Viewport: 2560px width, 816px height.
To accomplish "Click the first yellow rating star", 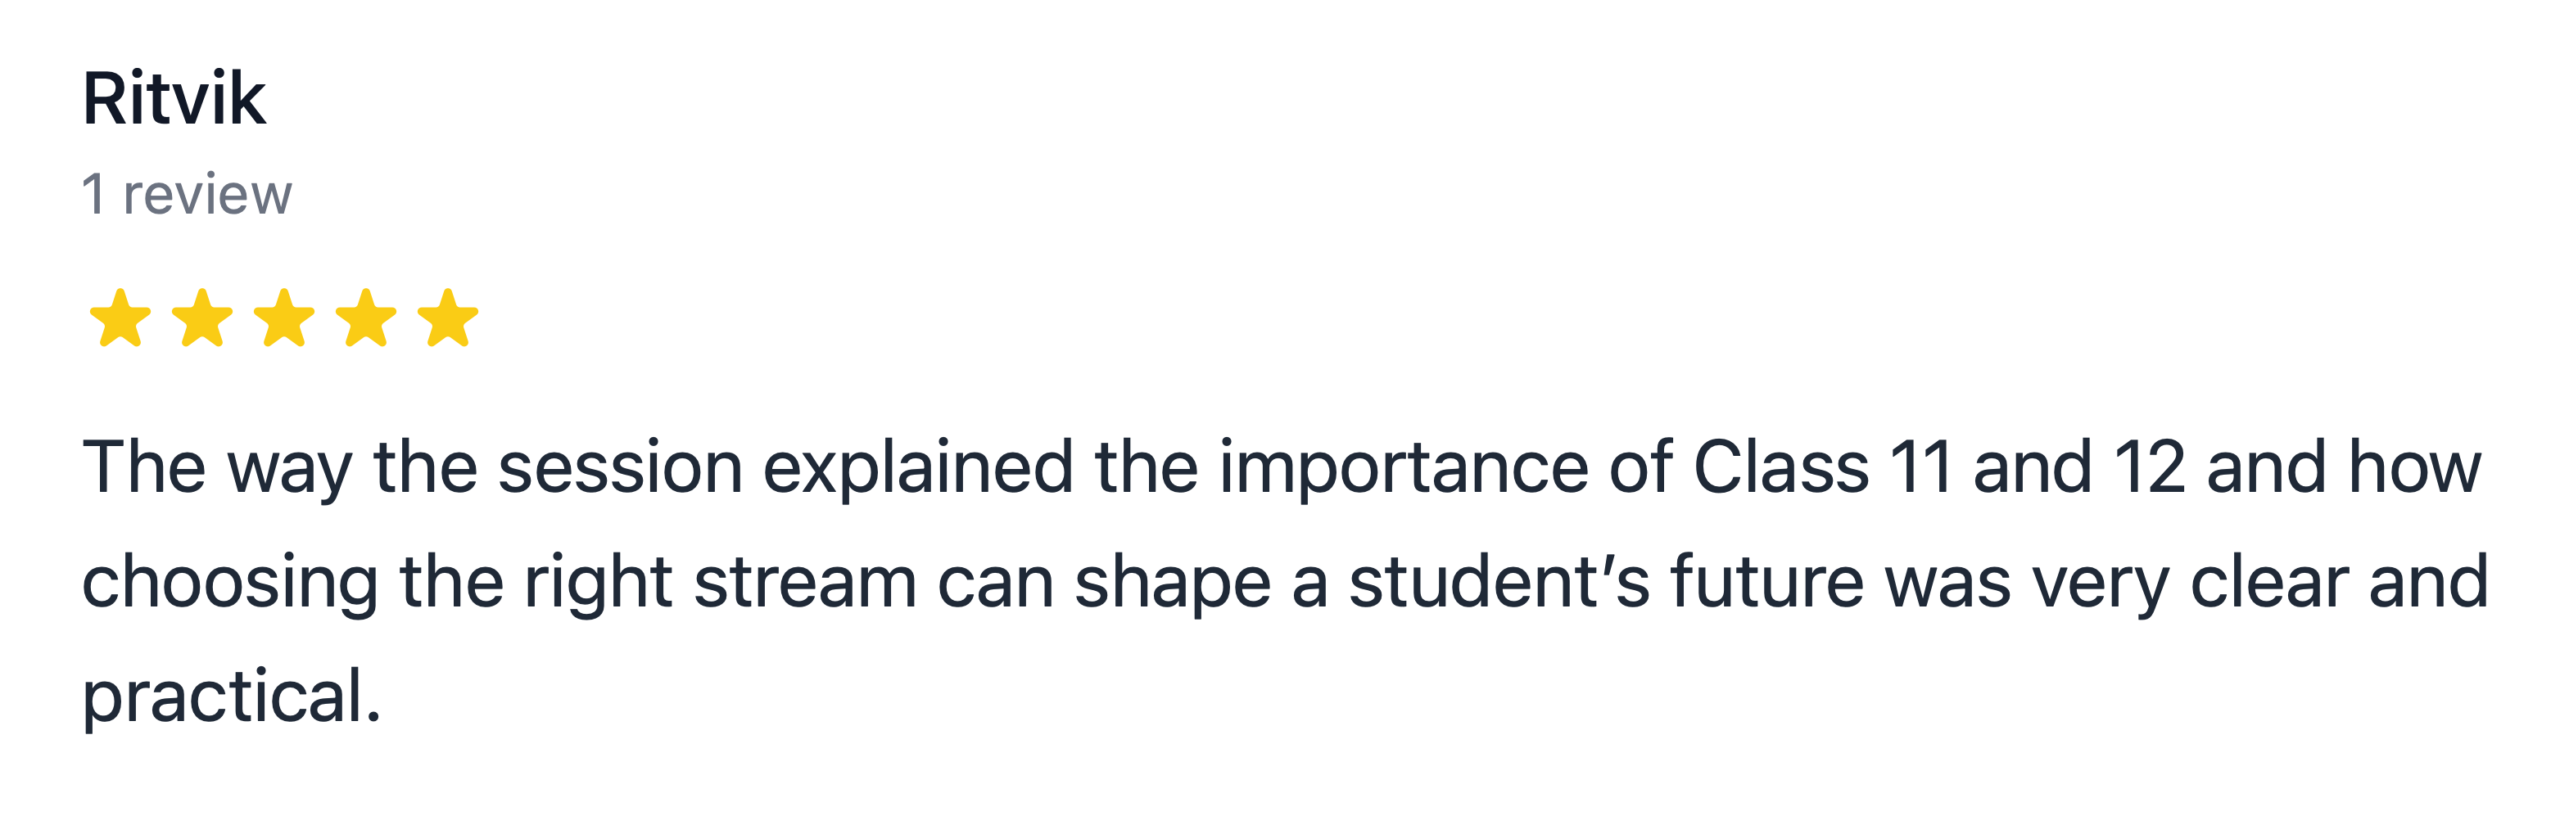I will (120, 318).
